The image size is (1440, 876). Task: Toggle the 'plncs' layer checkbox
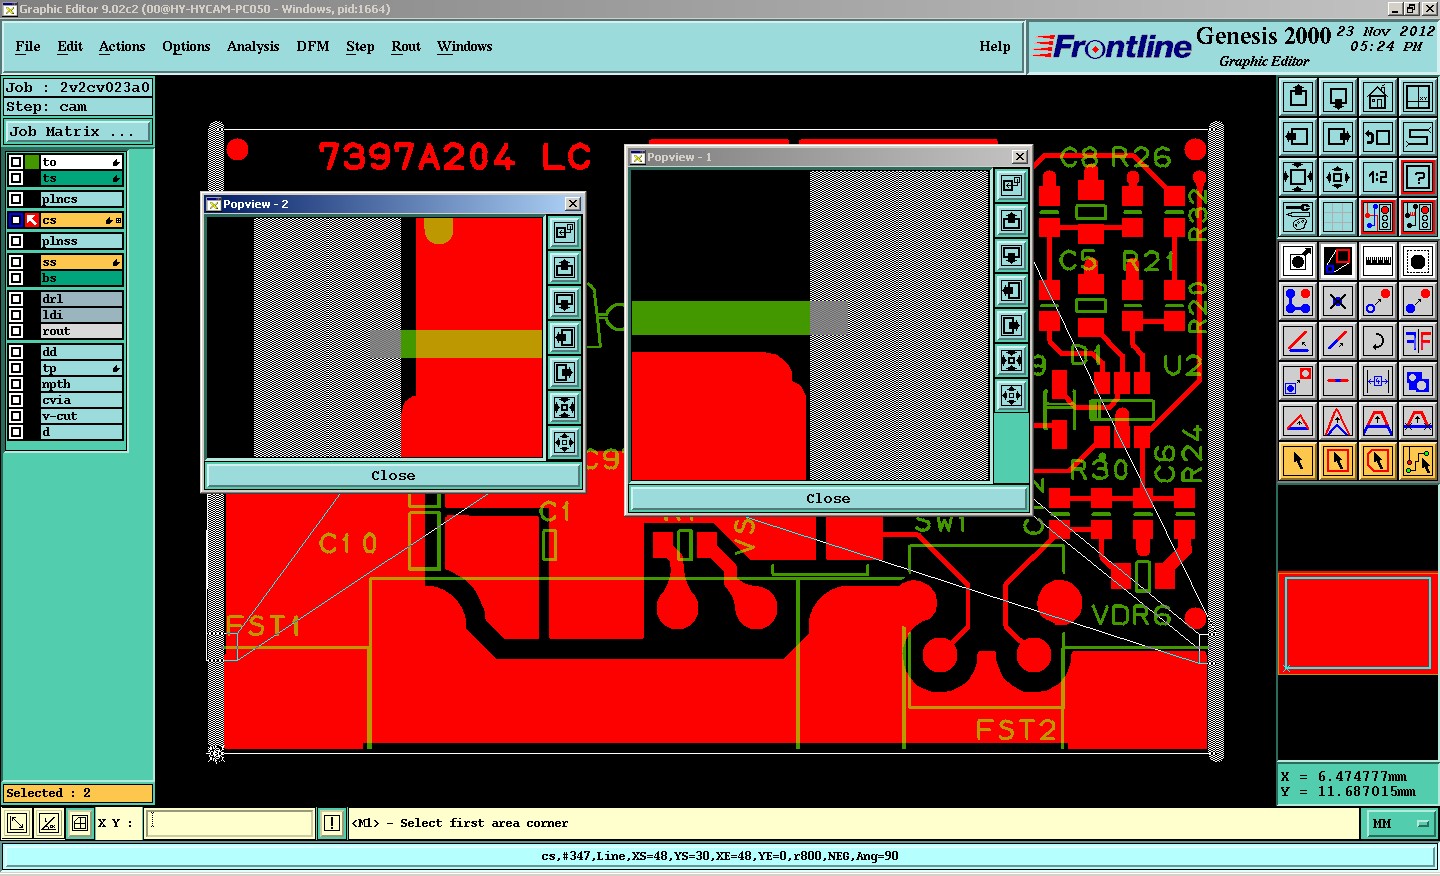(x=16, y=199)
